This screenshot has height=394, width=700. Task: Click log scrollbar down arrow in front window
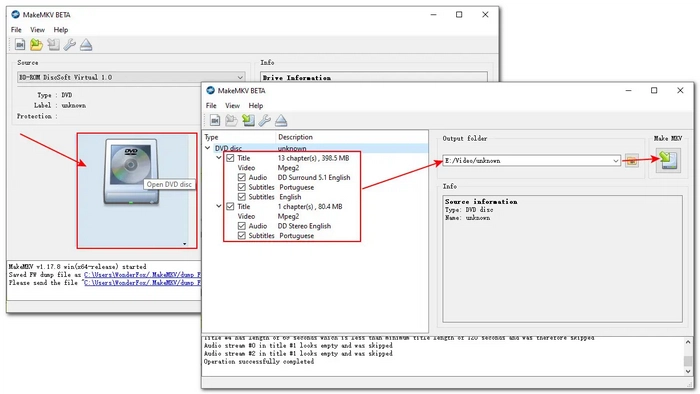pyautogui.click(x=688, y=371)
